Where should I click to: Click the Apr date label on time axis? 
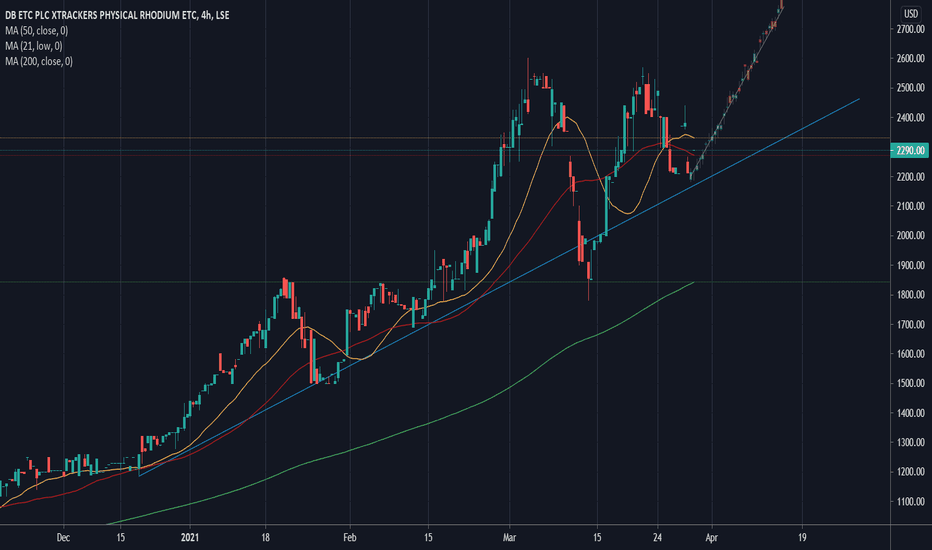[x=711, y=538]
